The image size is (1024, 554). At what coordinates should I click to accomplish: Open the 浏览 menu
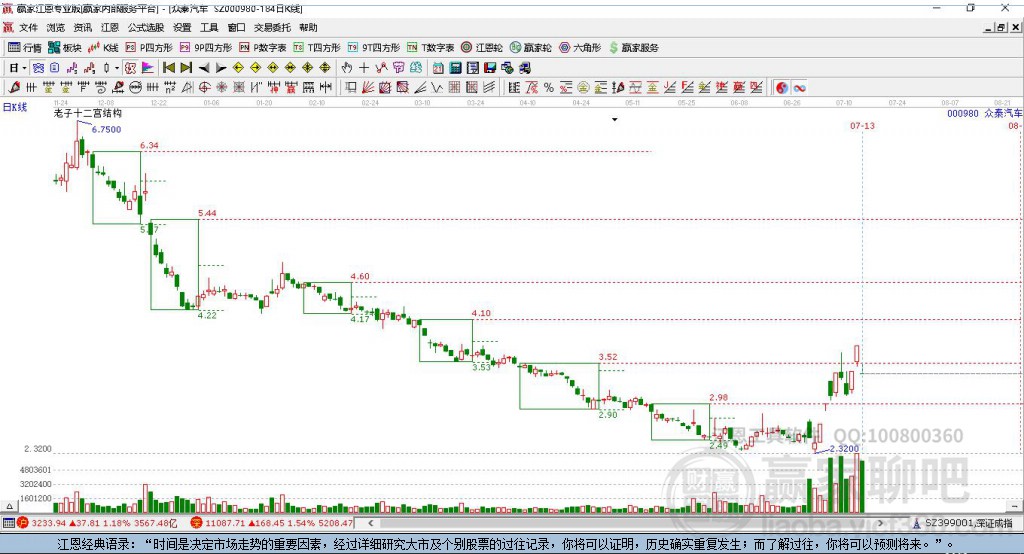pos(56,27)
